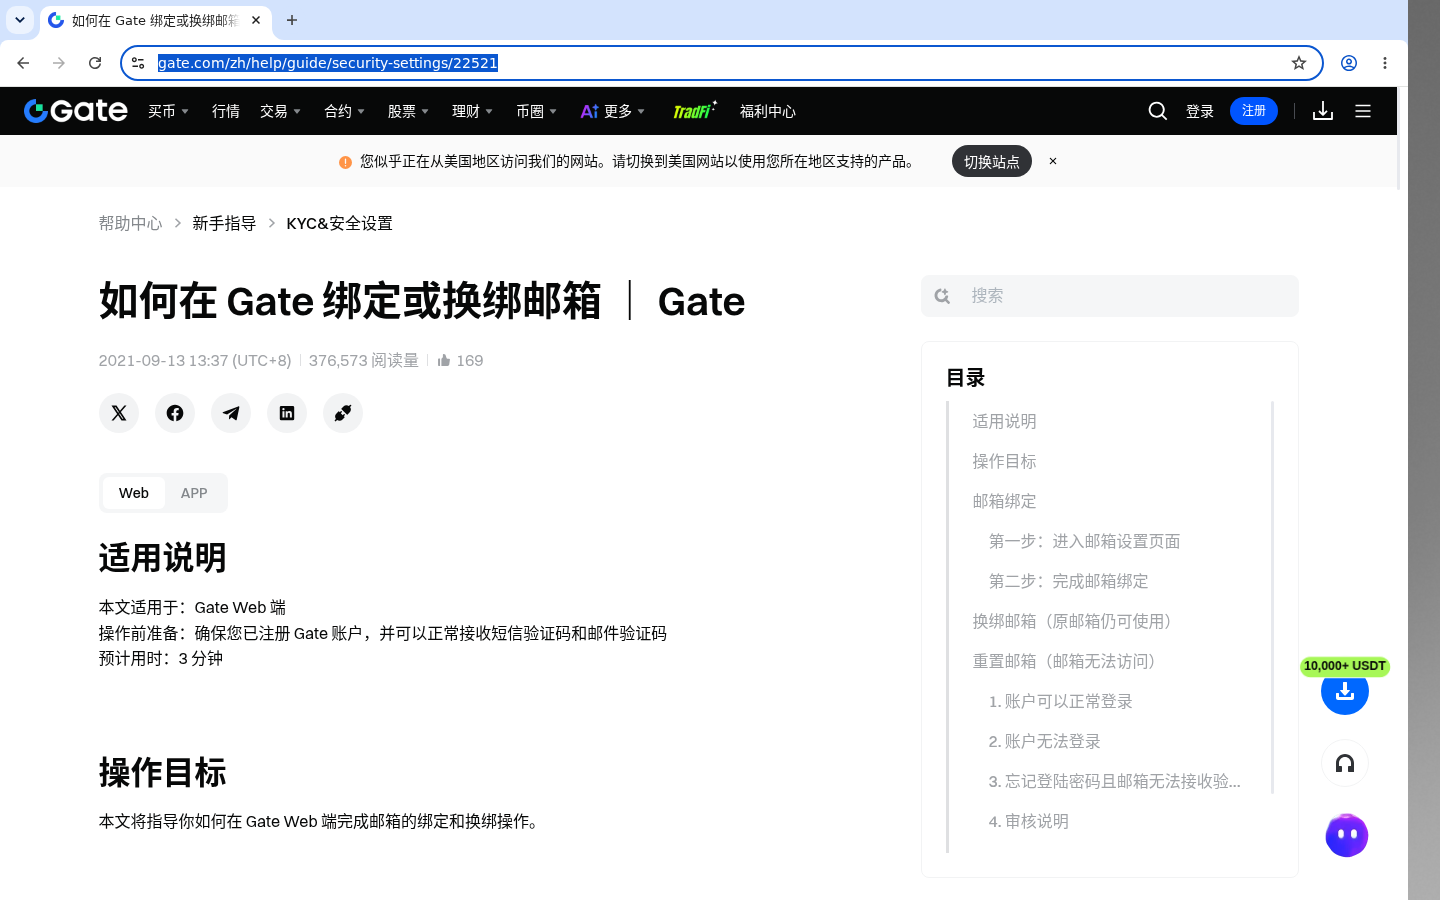Copy article link icon
The width and height of the screenshot is (1440, 900).
pos(343,413)
